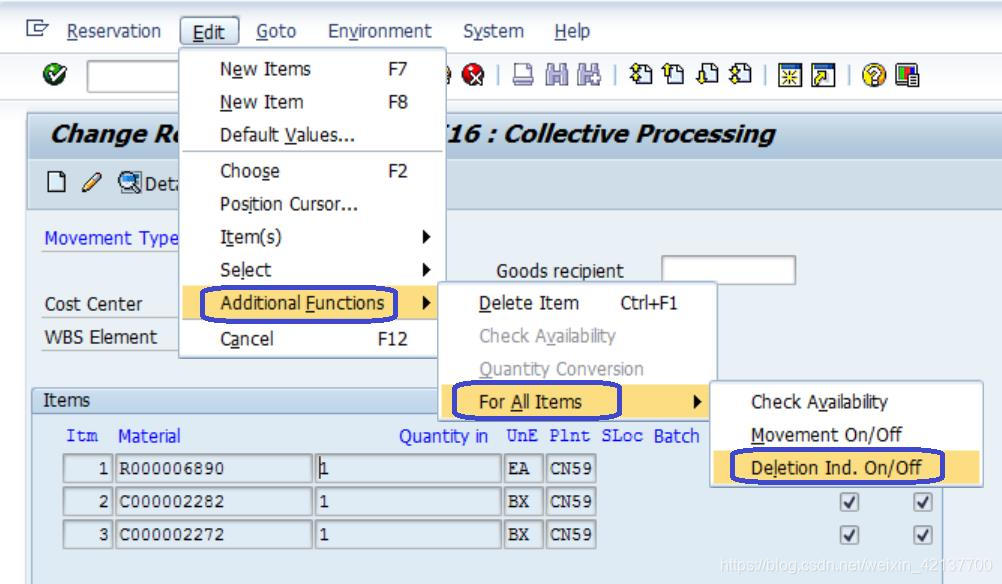This screenshot has width=1002, height=584.
Task: Click the Items group header
Action: point(66,400)
